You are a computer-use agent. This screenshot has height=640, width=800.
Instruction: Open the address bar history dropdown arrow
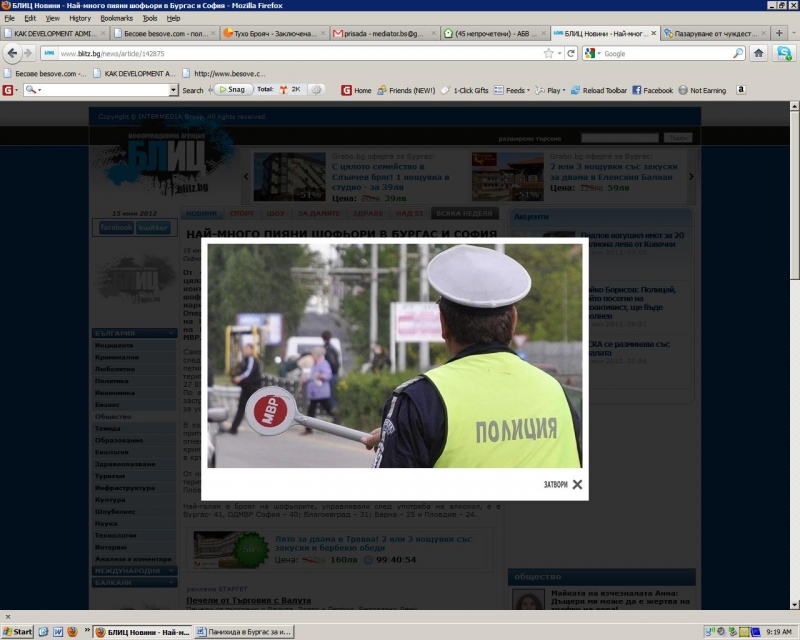point(560,53)
